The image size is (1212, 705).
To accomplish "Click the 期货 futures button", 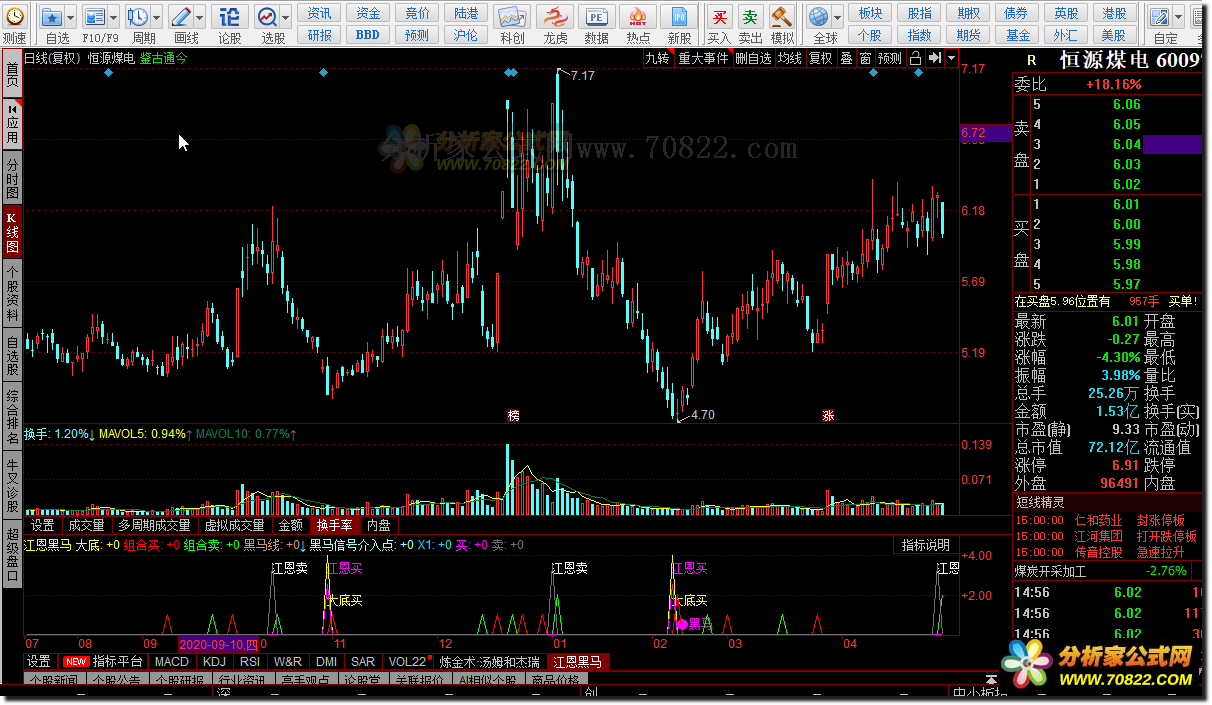I will 969,35.
